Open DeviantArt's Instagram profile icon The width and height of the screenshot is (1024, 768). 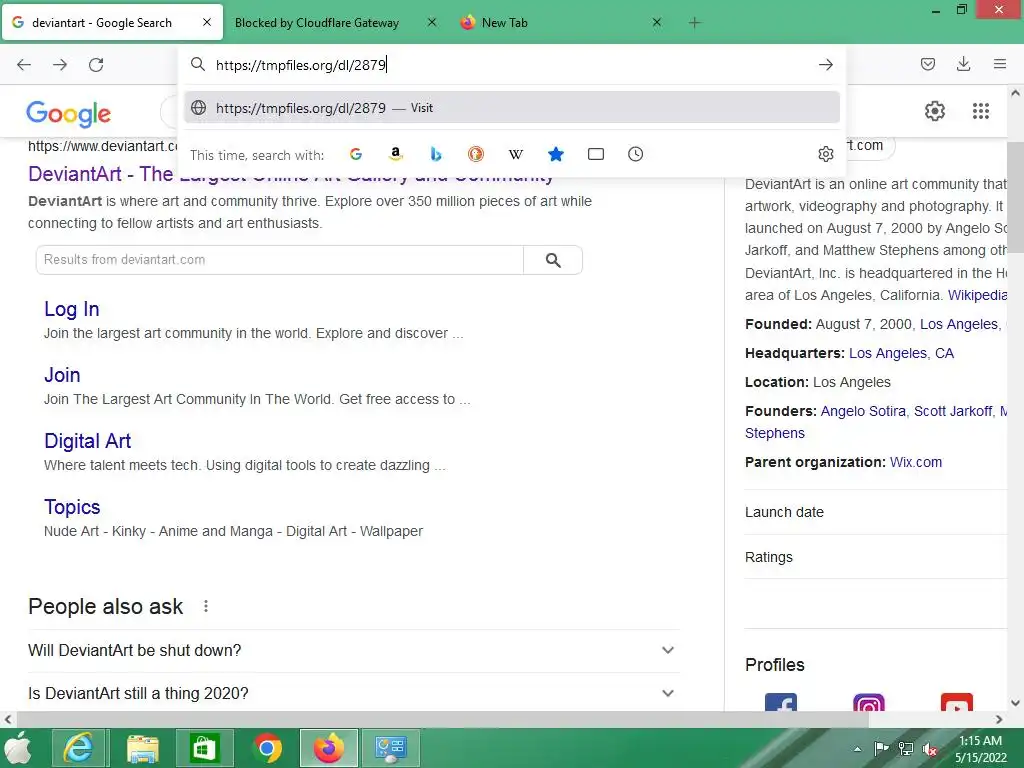point(869,703)
